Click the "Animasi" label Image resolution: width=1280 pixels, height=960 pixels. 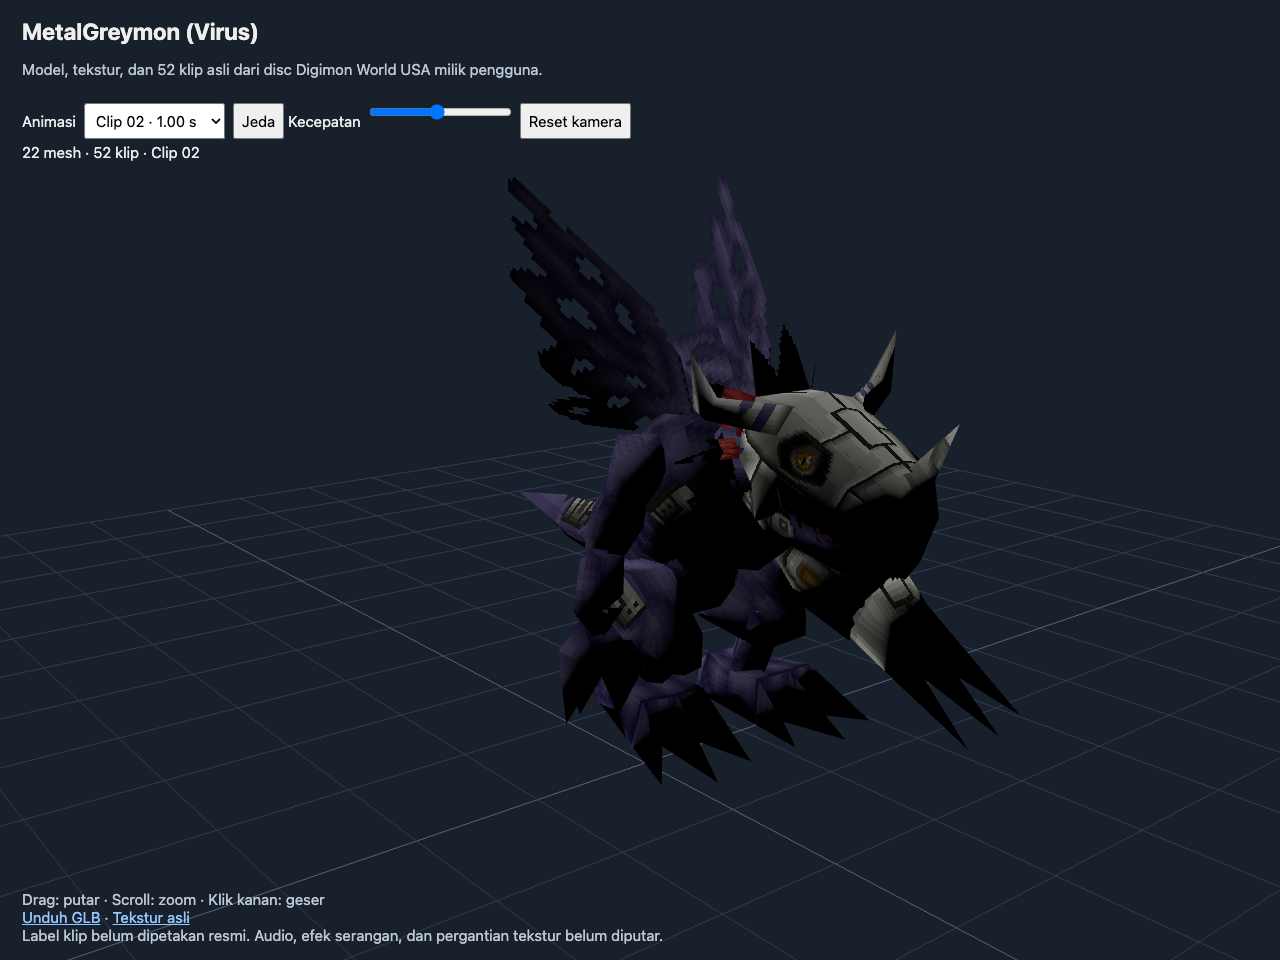(49, 122)
